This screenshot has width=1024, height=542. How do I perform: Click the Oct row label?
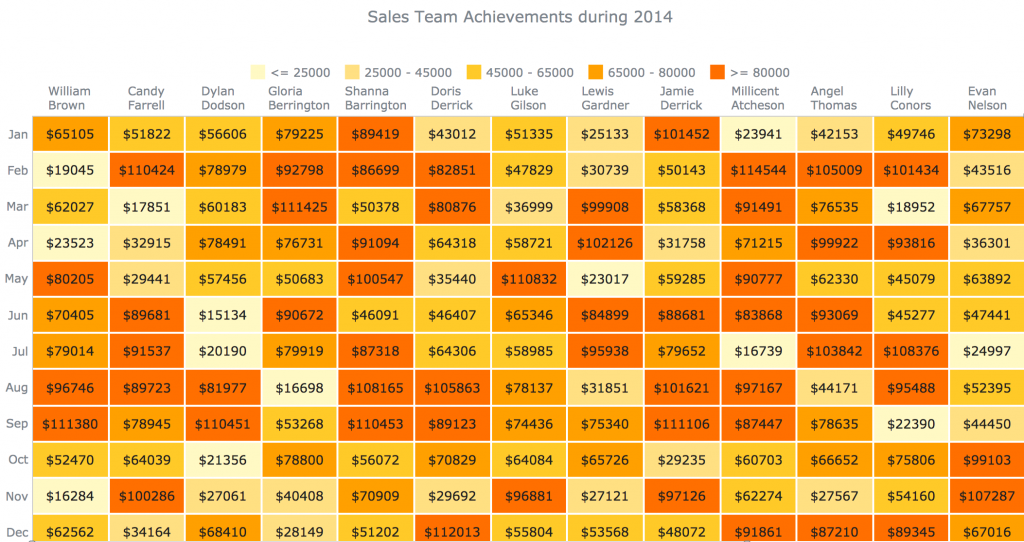click(x=18, y=460)
